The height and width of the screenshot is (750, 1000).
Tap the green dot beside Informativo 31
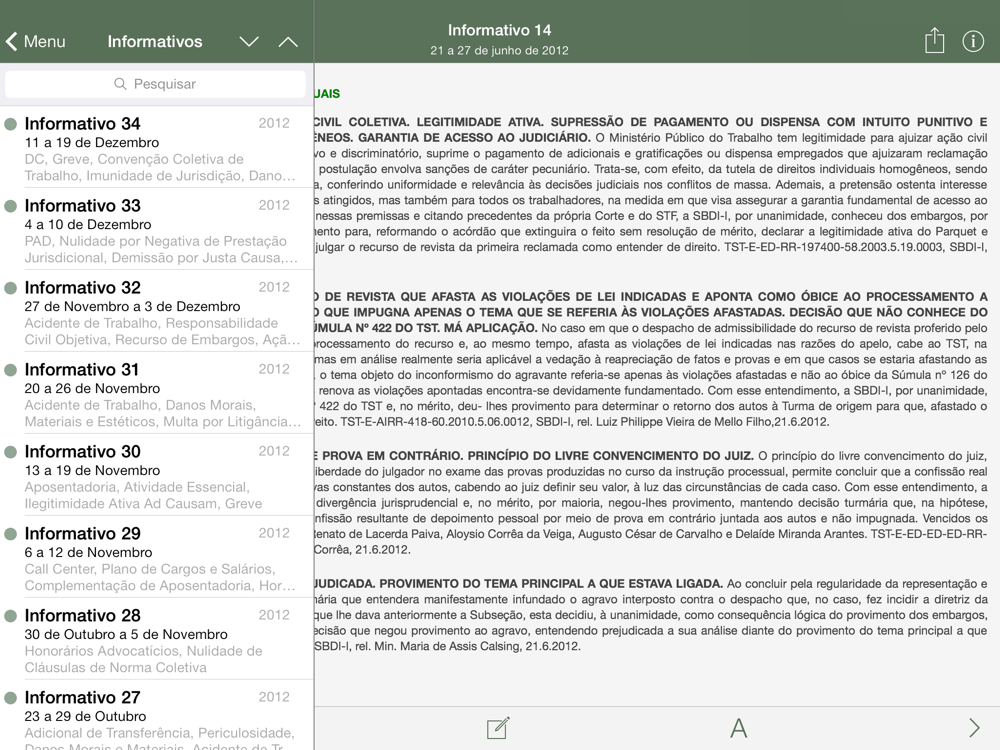(x=10, y=370)
